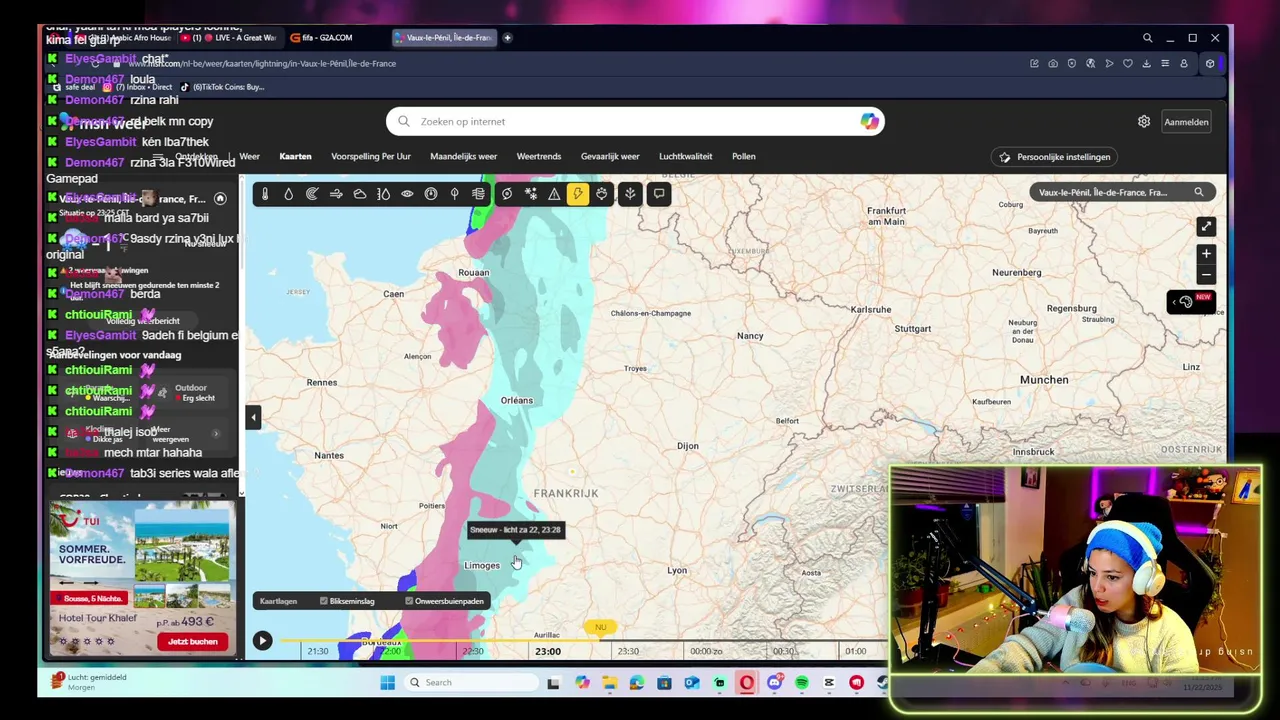Click the Jetzt buchen ad button
Viewport: 1280px width, 720px height.
pyautogui.click(x=193, y=641)
